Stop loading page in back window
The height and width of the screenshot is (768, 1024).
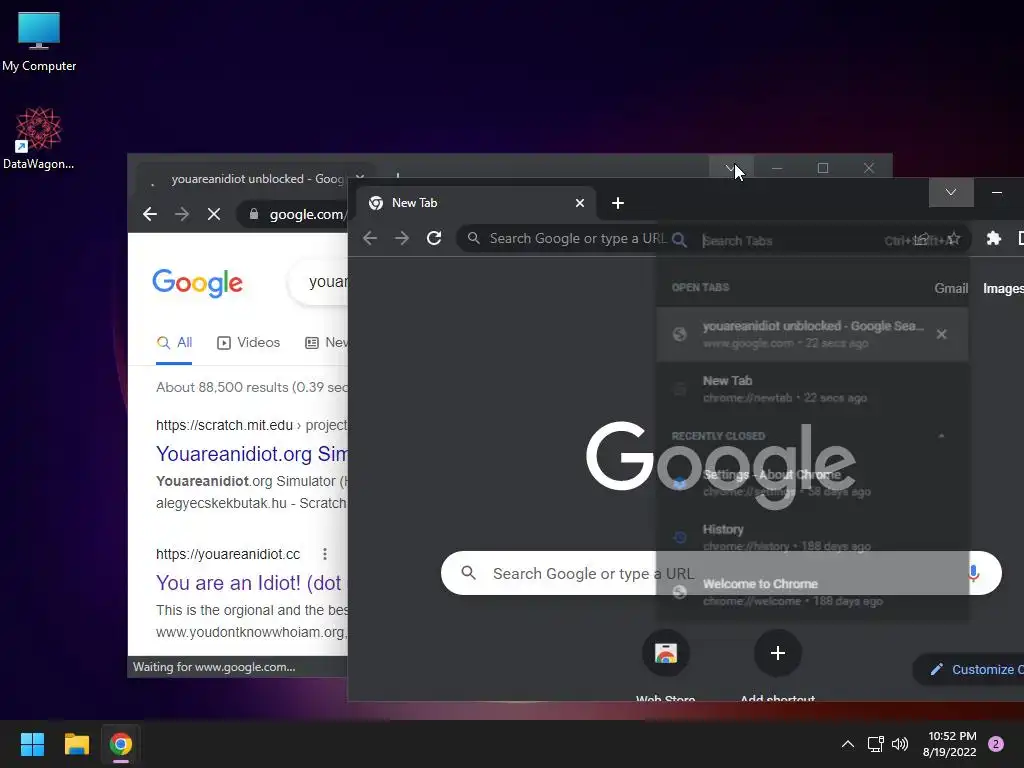tap(214, 214)
